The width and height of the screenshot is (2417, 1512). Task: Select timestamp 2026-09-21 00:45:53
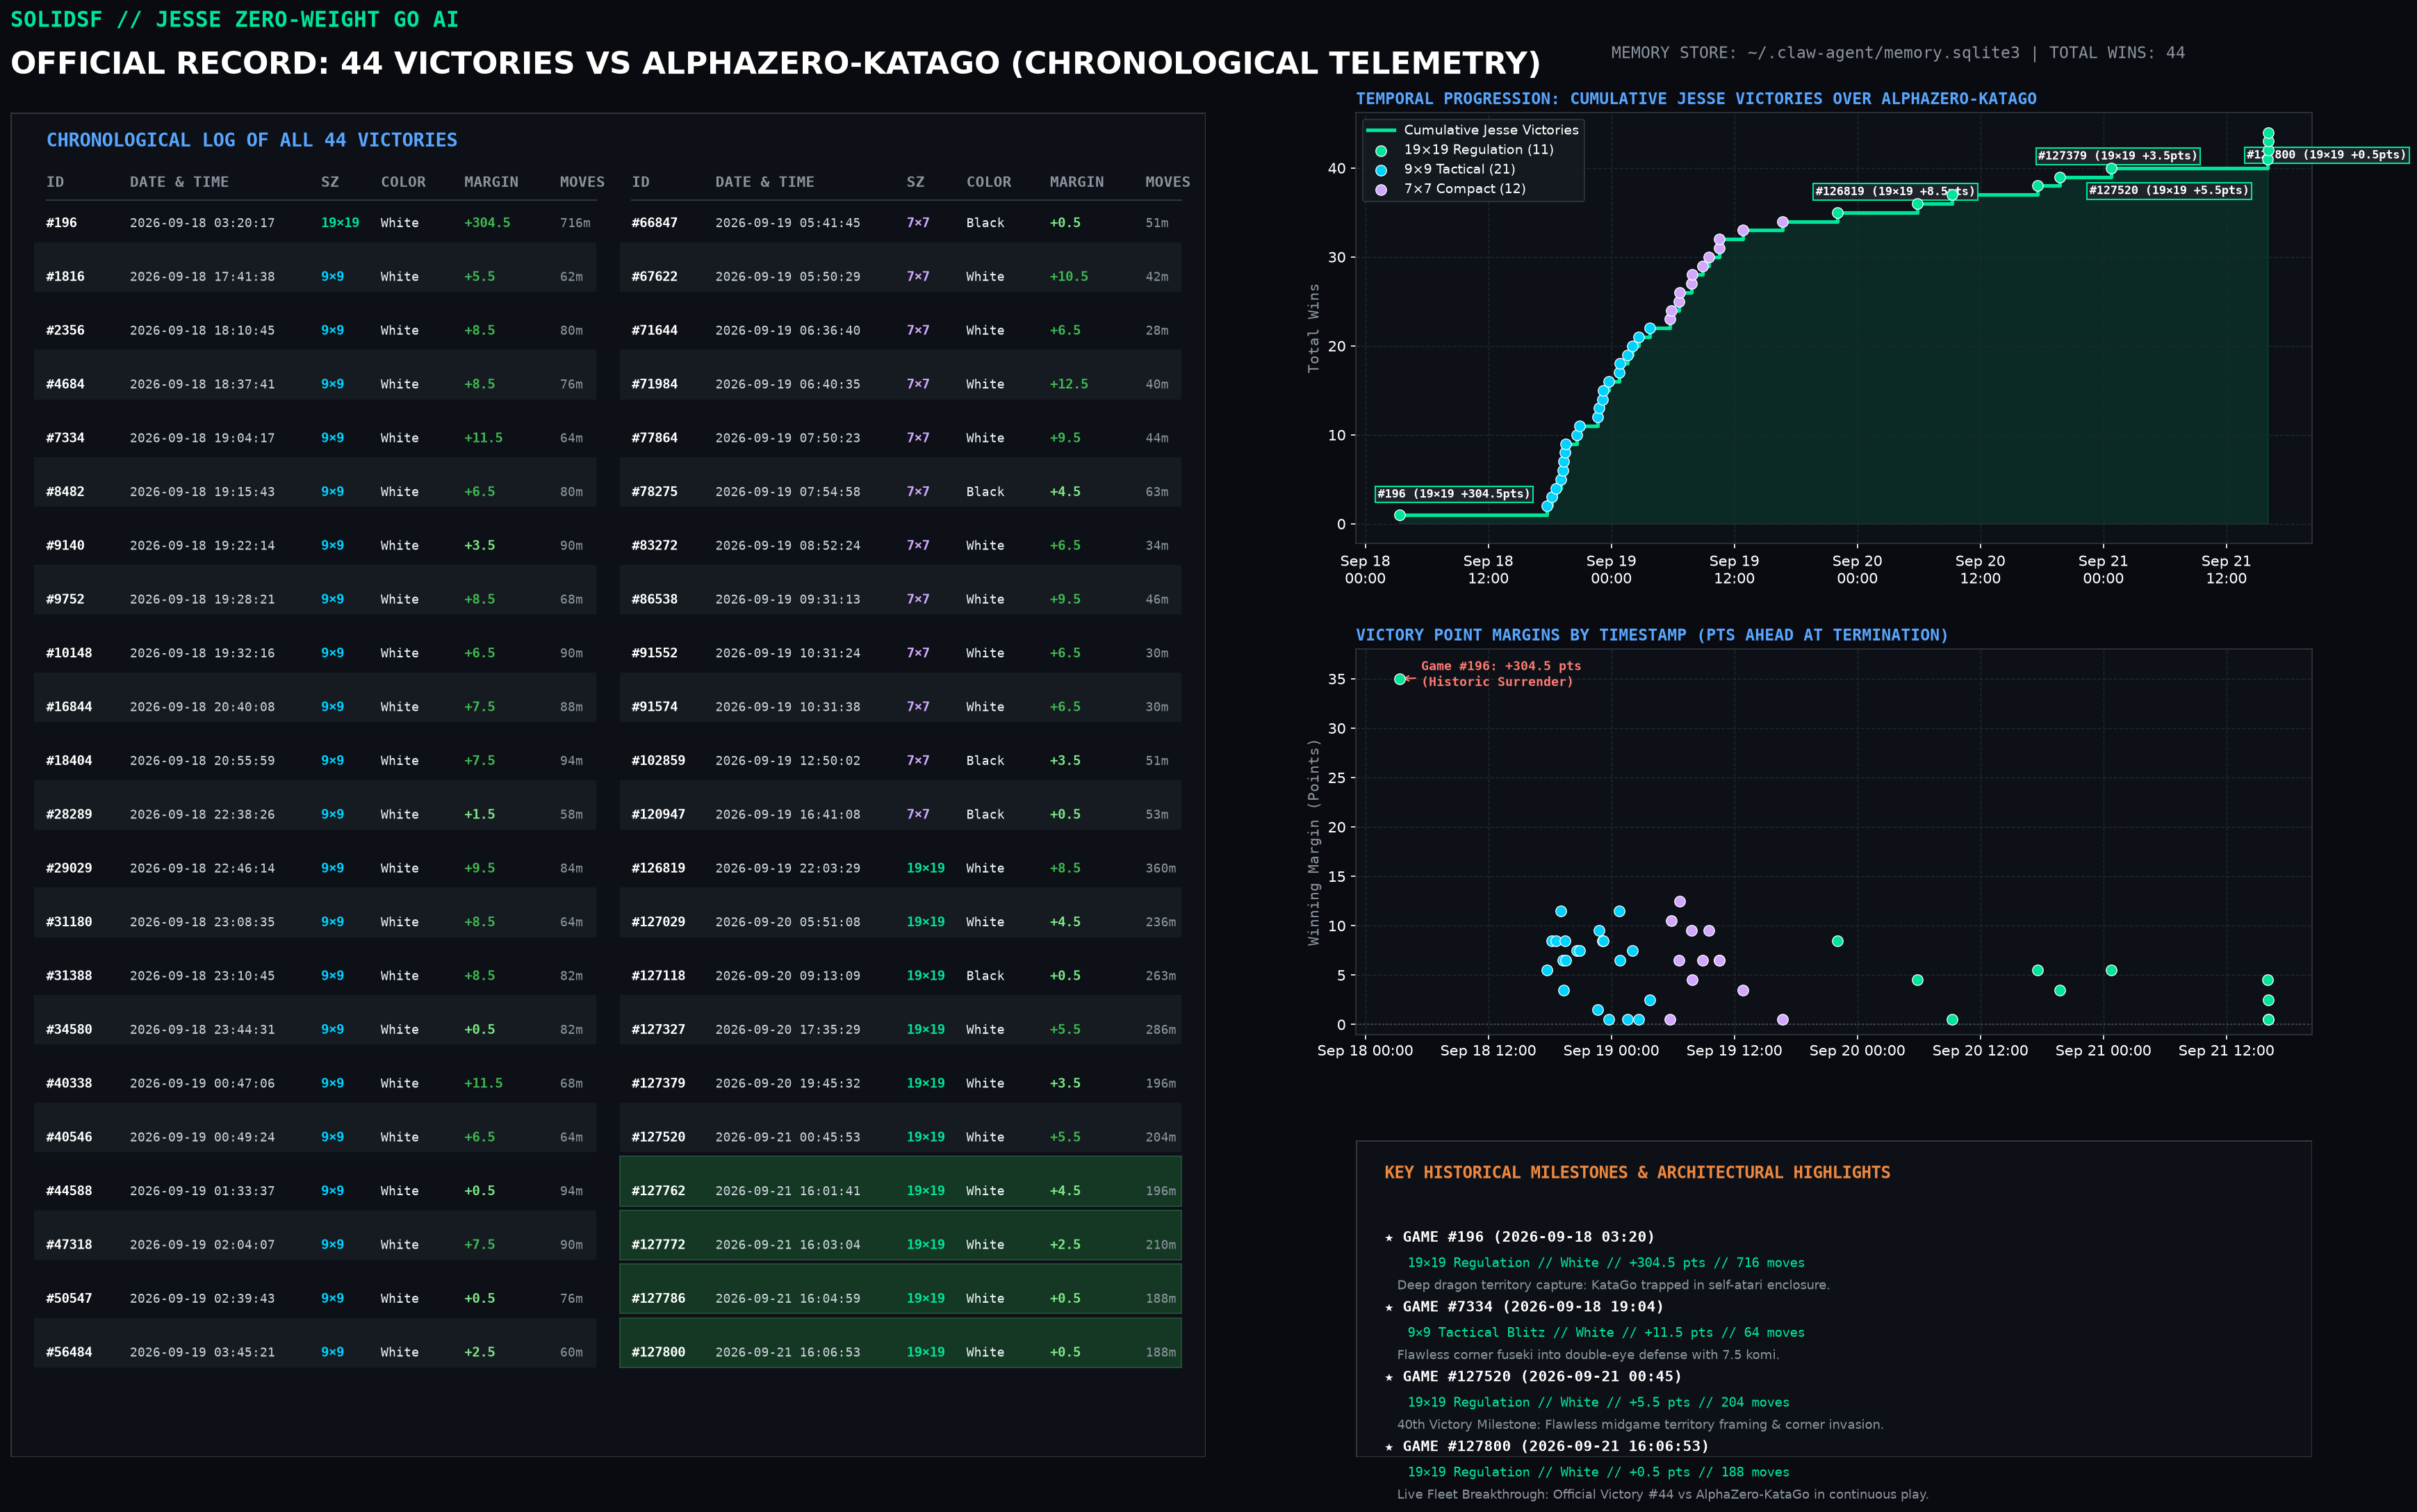(787, 1138)
